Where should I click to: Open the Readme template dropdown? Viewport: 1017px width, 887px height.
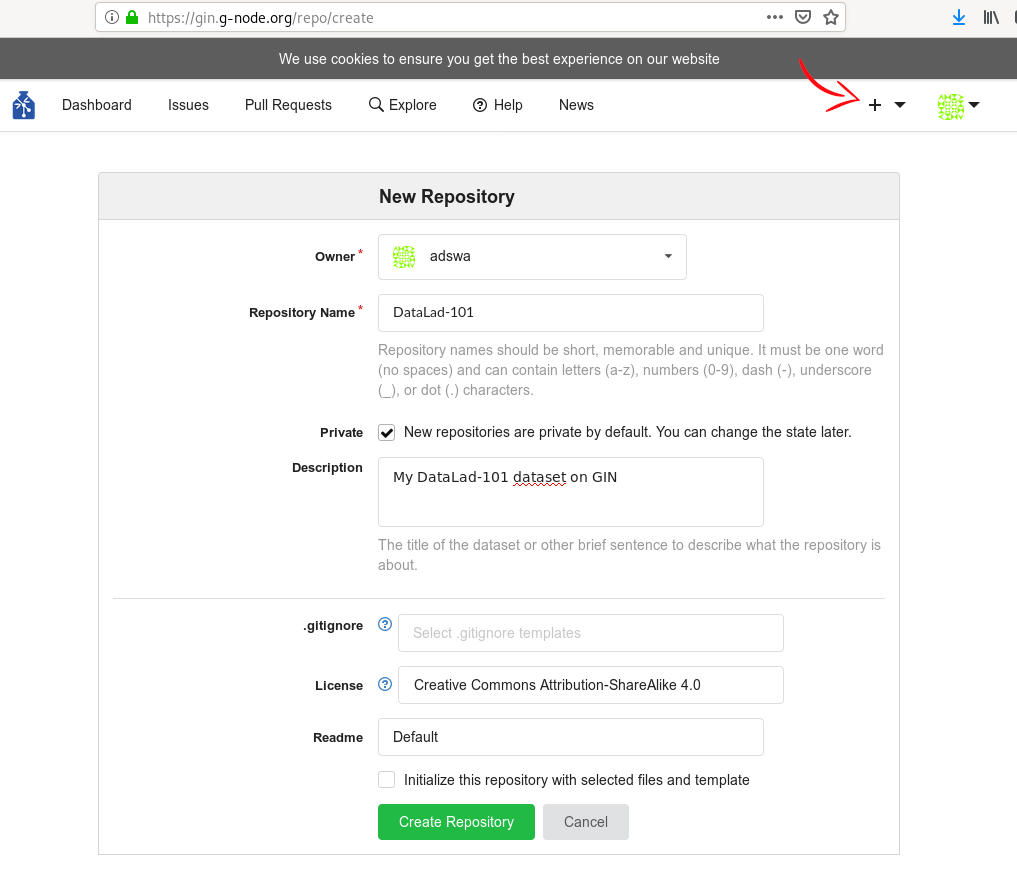coord(570,737)
